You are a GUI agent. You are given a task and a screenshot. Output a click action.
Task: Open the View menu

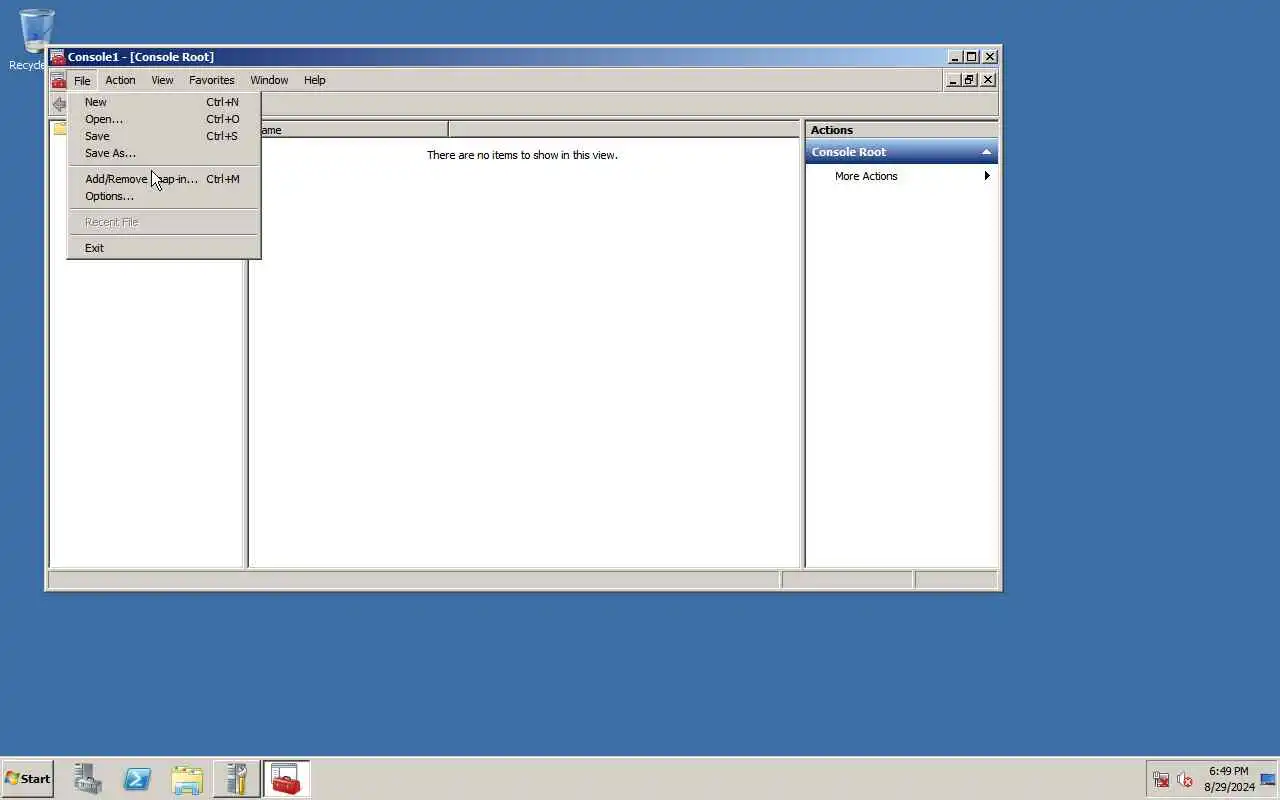(x=162, y=80)
